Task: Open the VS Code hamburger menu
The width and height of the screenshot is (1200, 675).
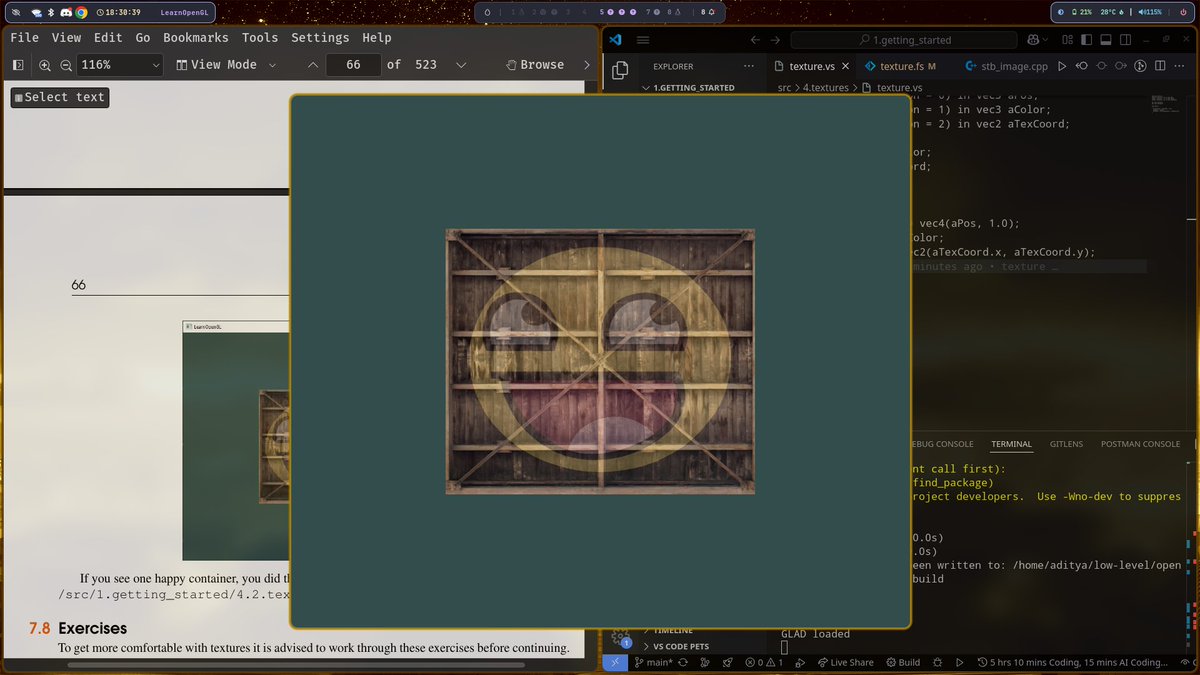Action: (643, 39)
